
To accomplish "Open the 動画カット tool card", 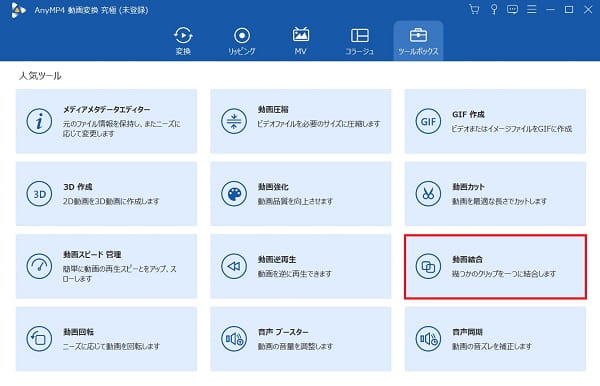I will pyautogui.click(x=495, y=194).
